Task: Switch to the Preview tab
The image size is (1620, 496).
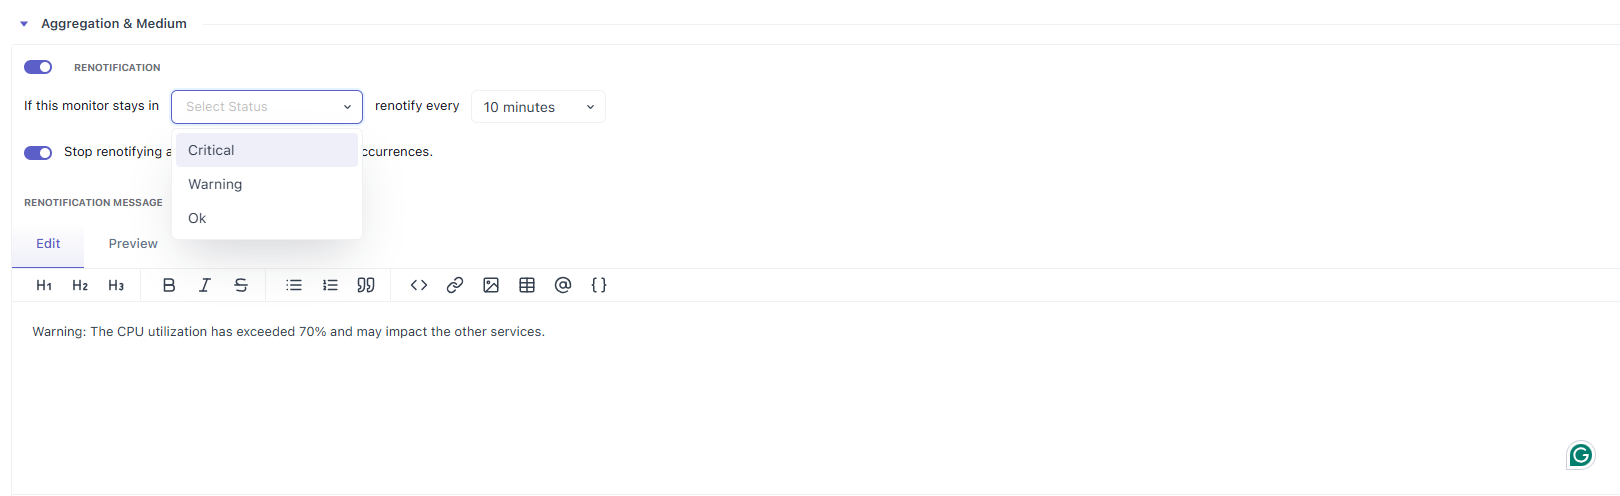Action: (x=133, y=244)
